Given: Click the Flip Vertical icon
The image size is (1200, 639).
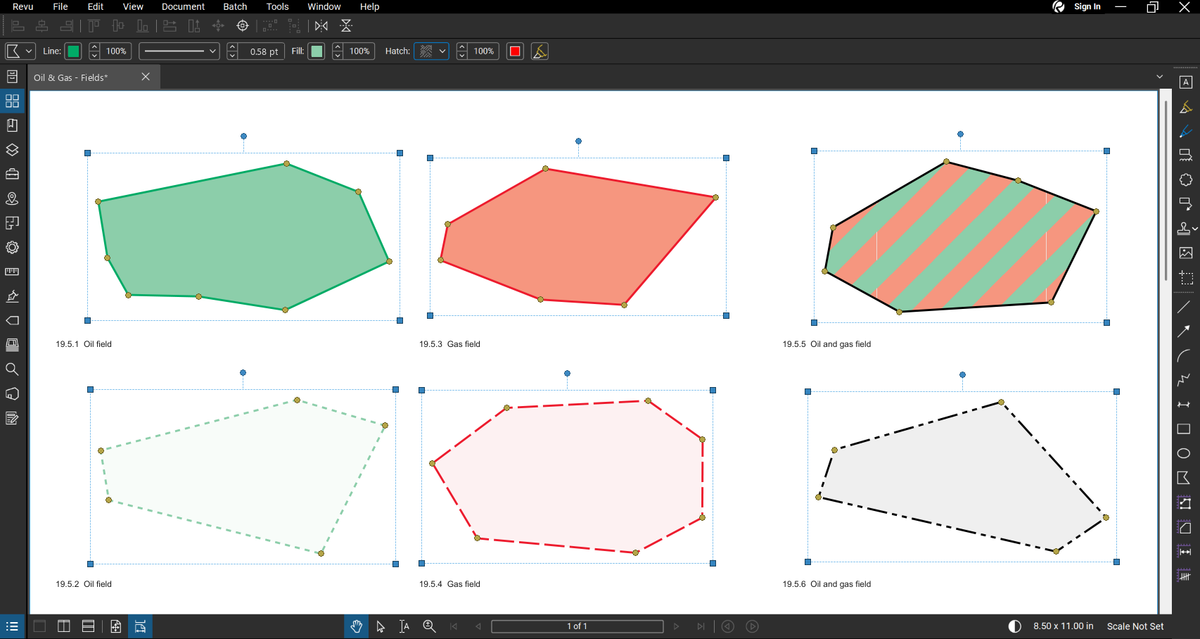Looking at the screenshot, I should tap(346, 26).
